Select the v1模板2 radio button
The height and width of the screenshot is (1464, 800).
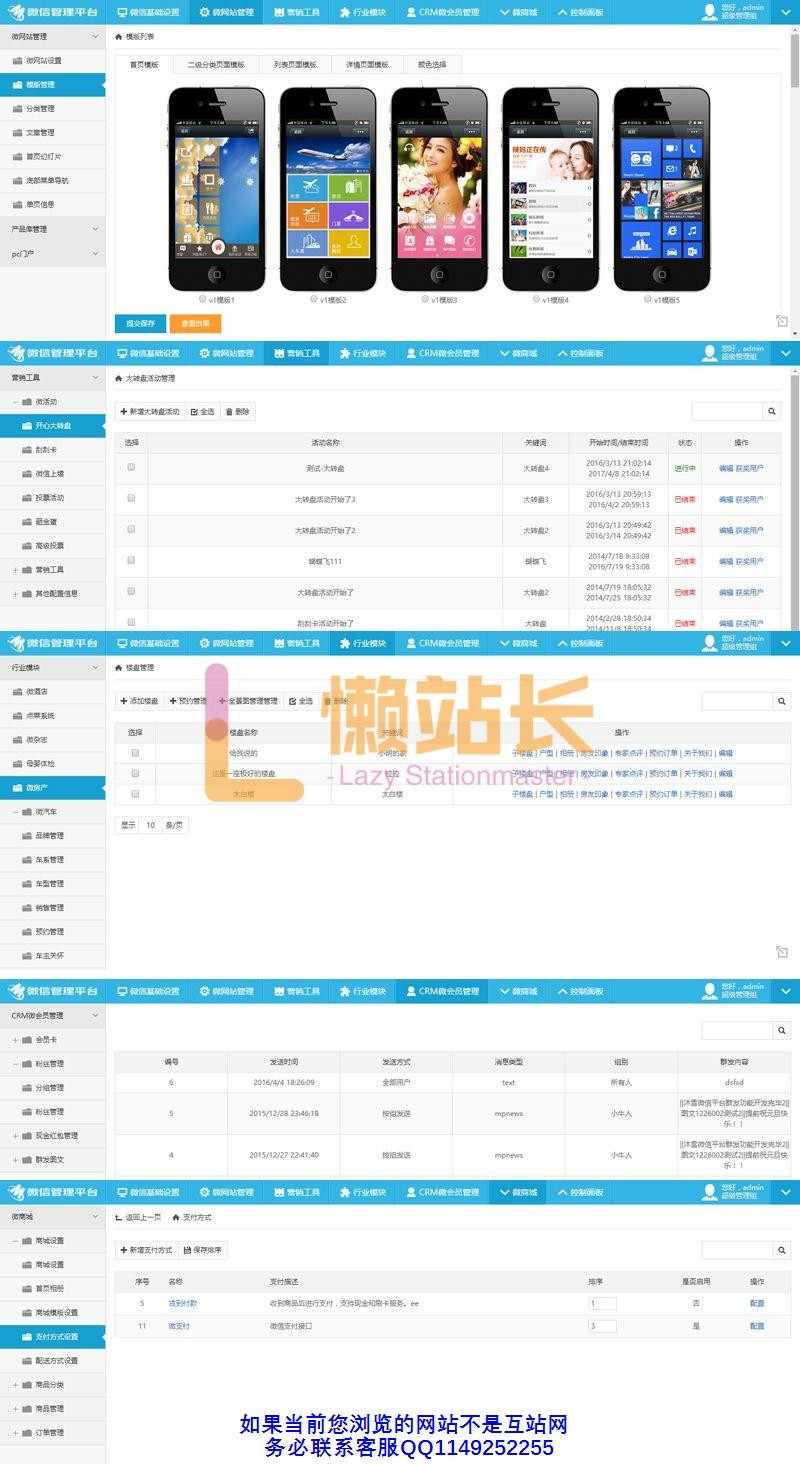[314, 299]
